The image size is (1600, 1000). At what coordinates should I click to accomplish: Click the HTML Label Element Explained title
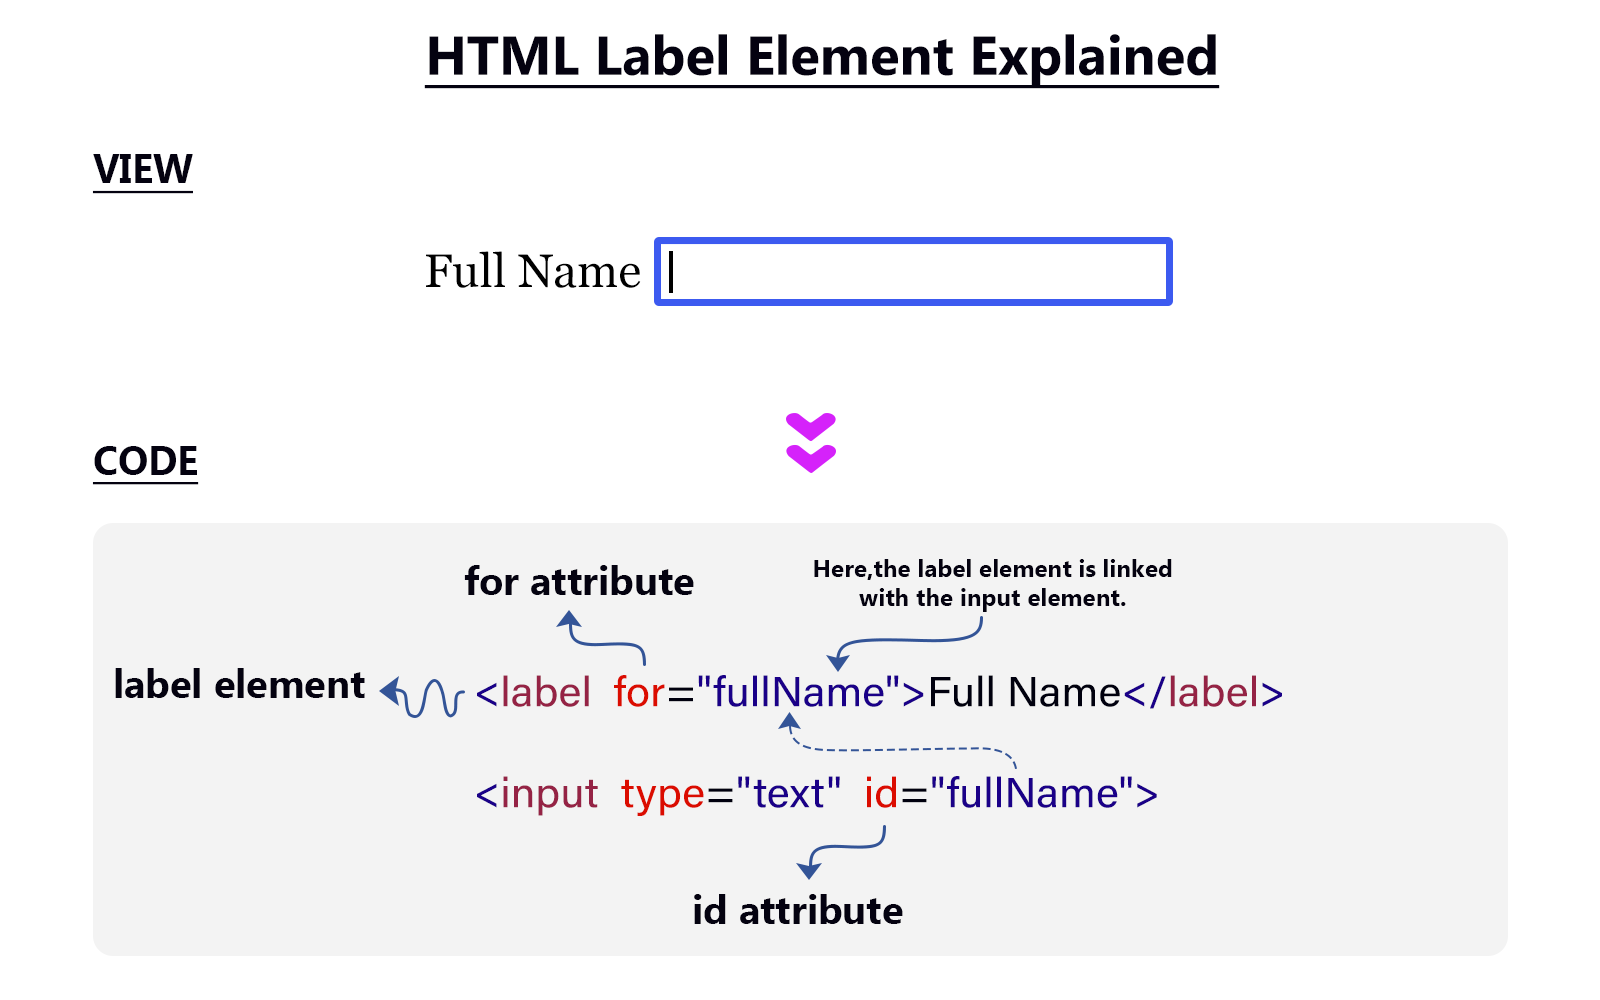pos(822,57)
